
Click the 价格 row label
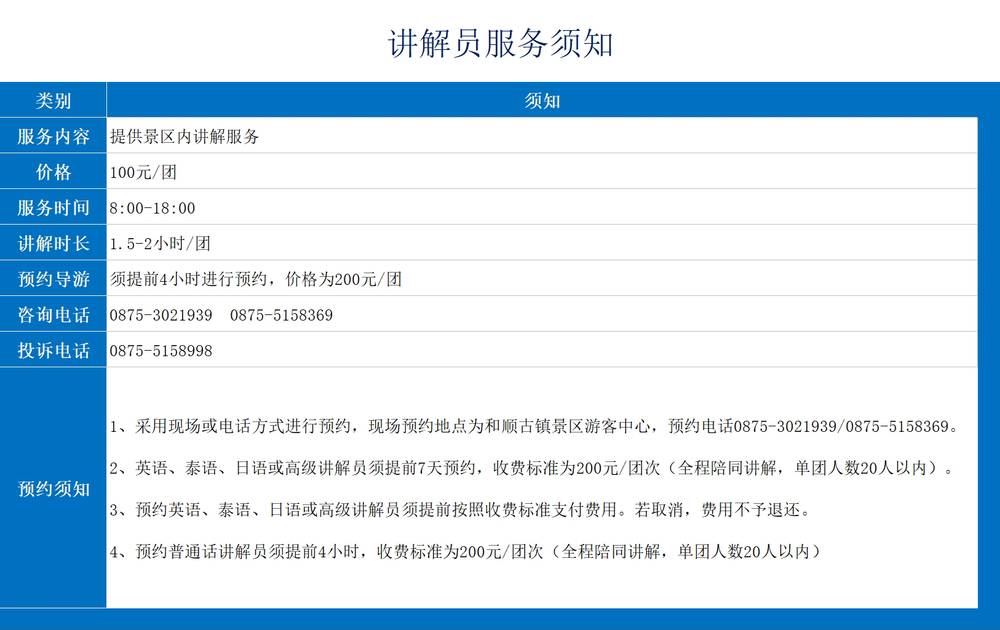53,172
